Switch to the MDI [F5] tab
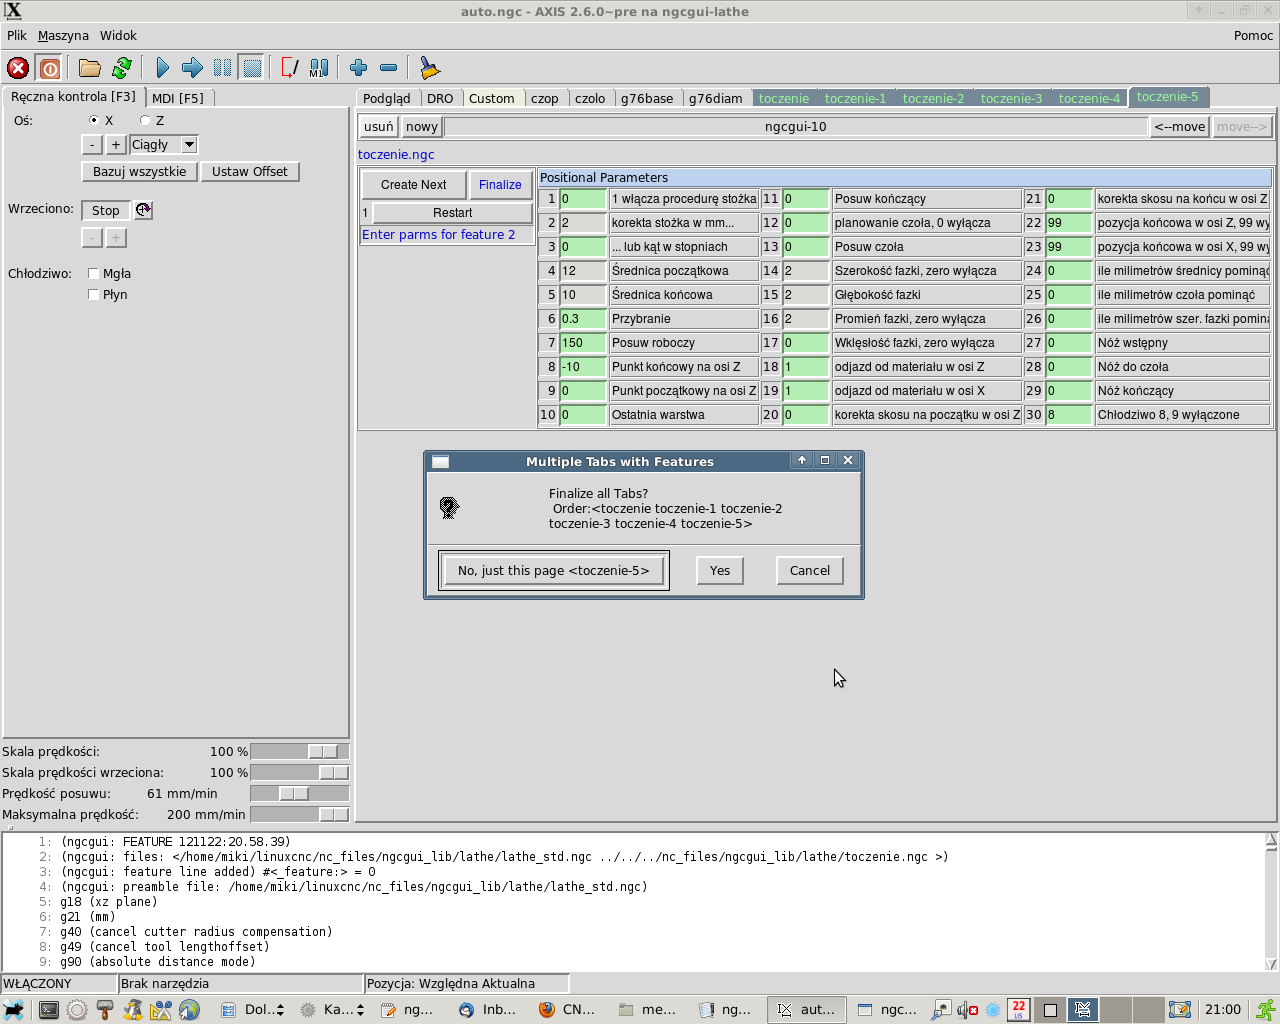The image size is (1280, 1024). (x=178, y=98)
